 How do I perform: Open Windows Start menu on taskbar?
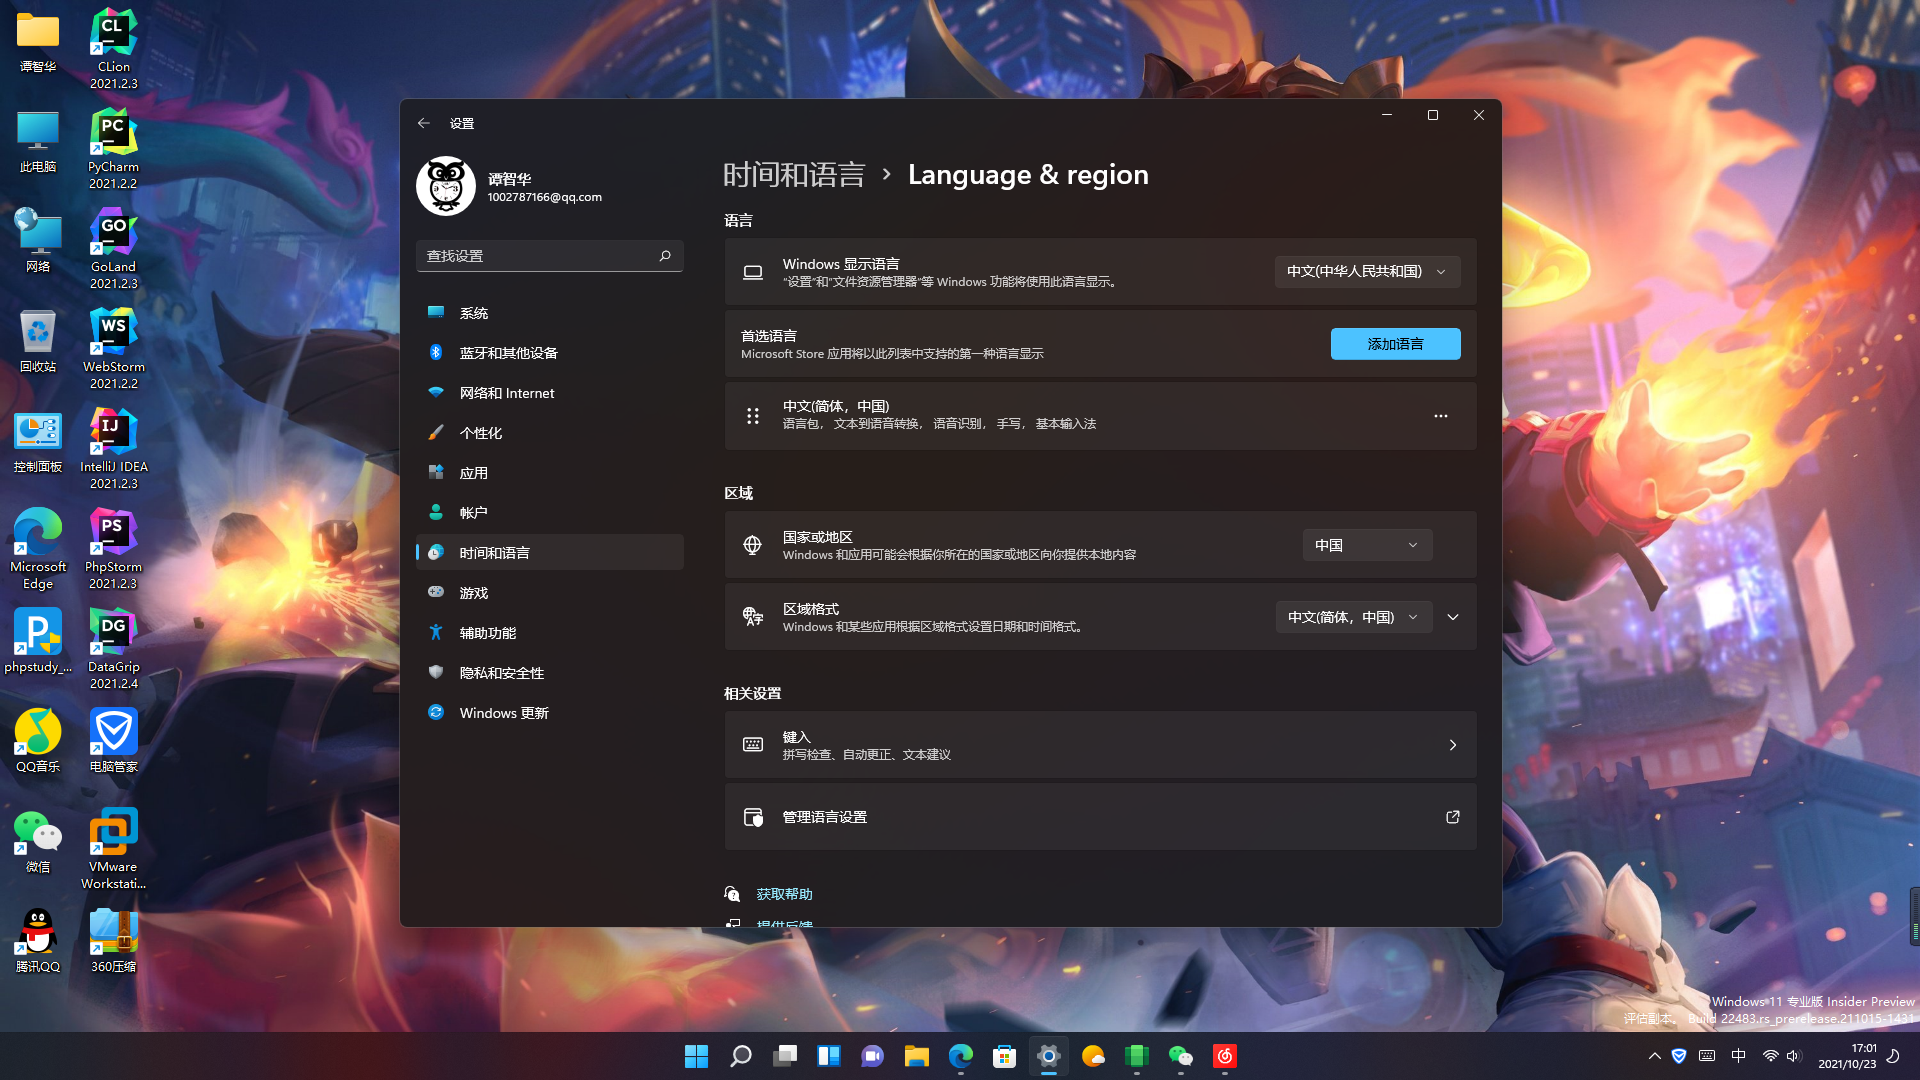697,1056
